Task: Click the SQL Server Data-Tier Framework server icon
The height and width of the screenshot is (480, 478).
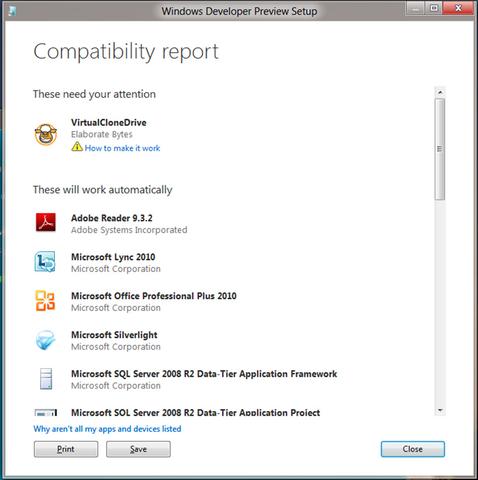Action: [46, 379]
